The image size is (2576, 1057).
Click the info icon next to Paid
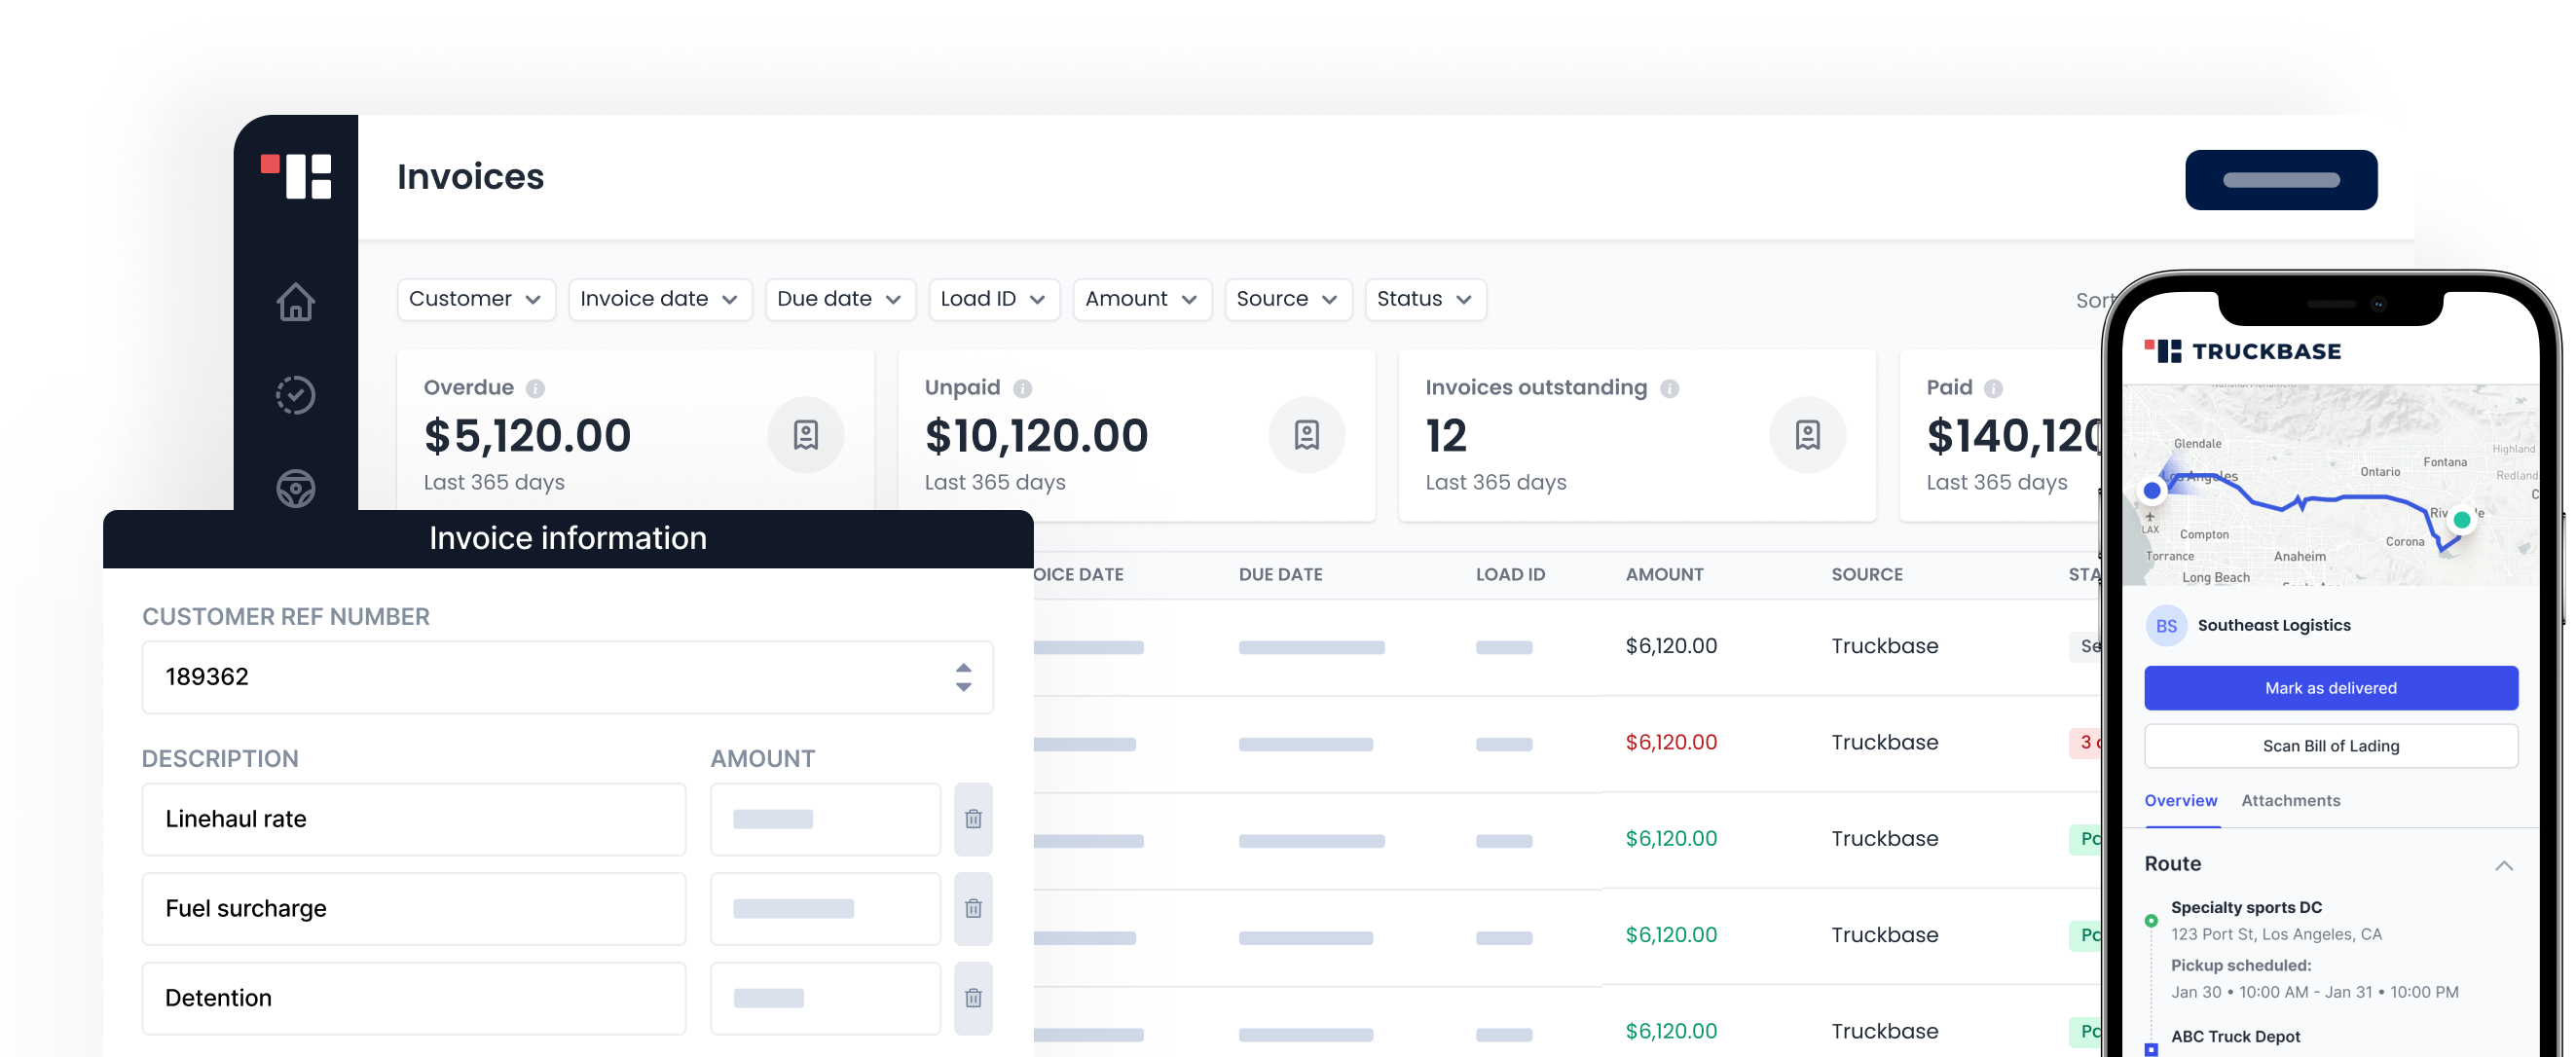(1995, 389)
